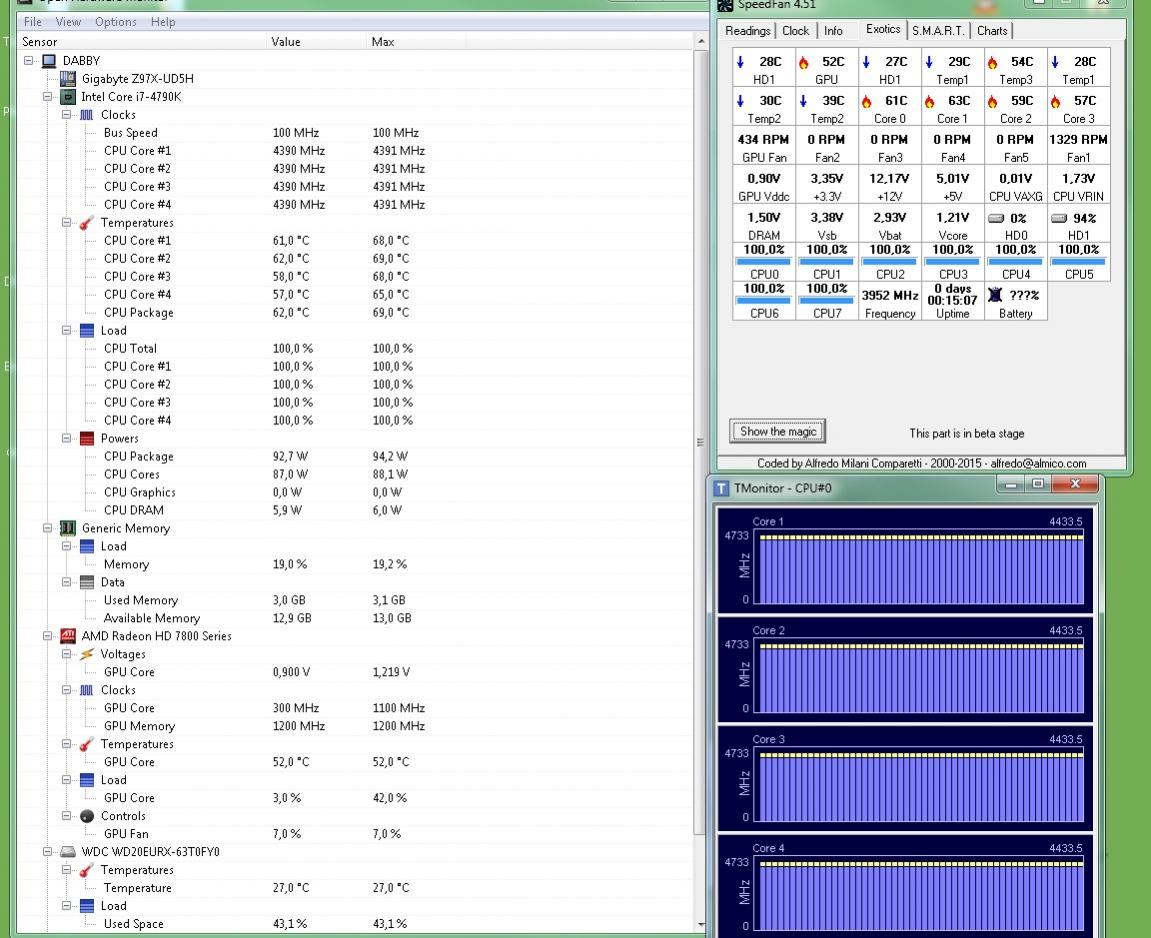Image resolution: width=1151 pixels, height=938 pixels.
Task: Click the WDC hard drive icon
Action: click(68, 851)
